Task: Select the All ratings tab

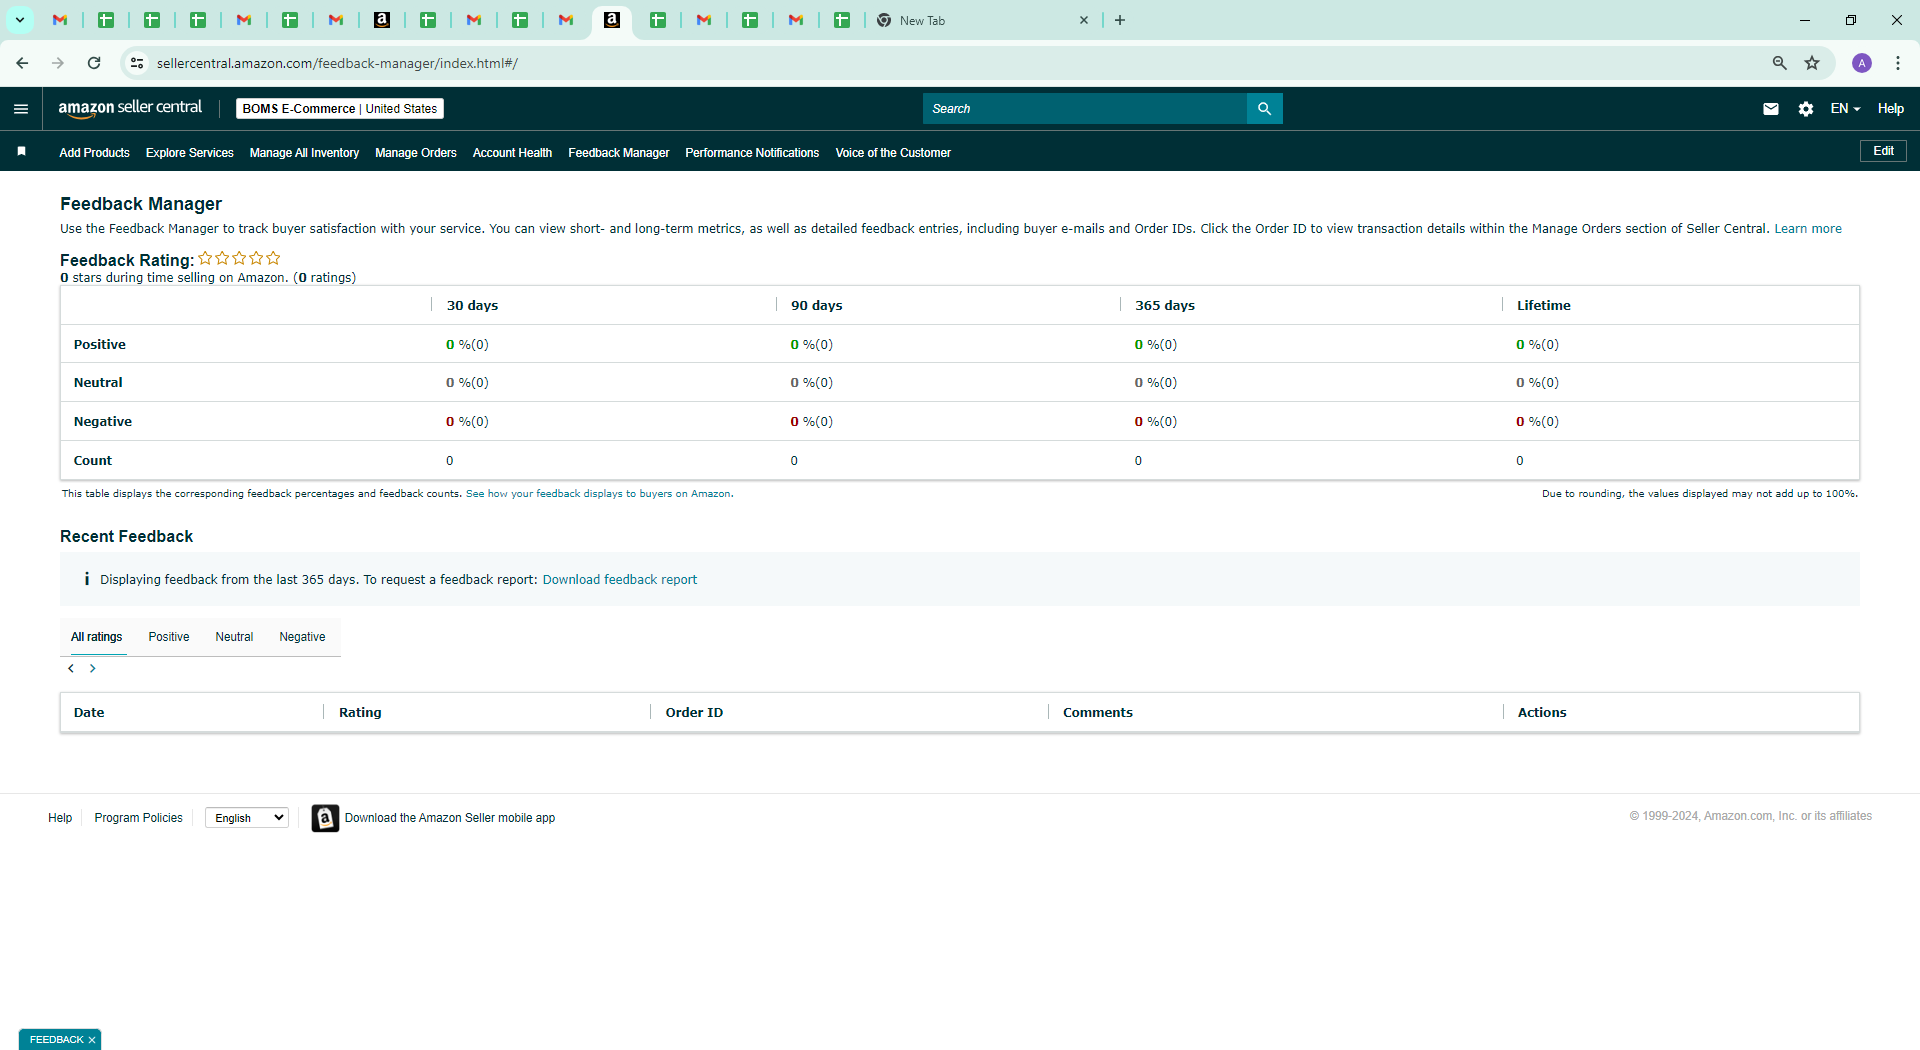Action: [97, 637]
